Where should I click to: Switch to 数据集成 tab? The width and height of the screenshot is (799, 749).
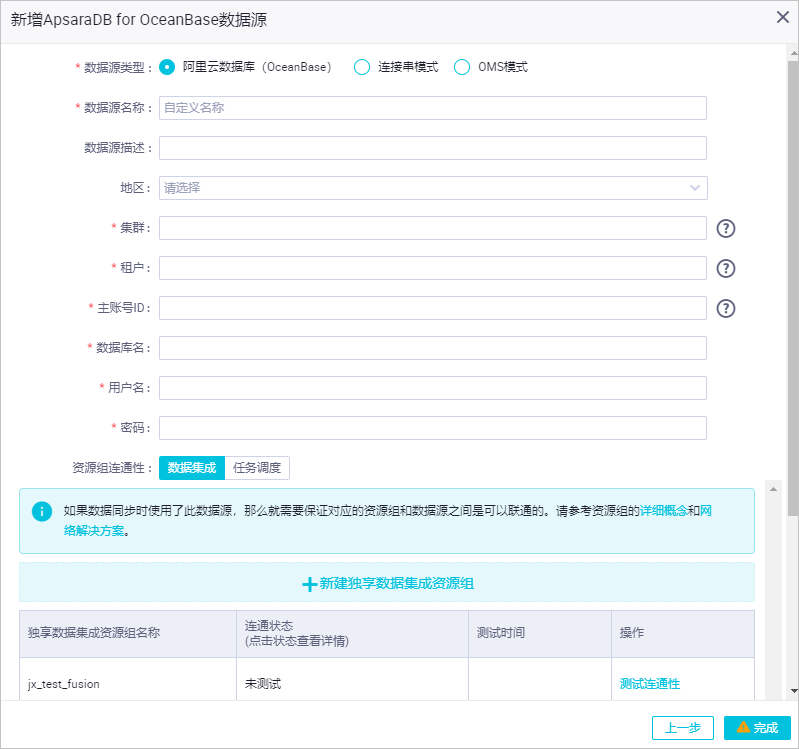pos(192,468)
